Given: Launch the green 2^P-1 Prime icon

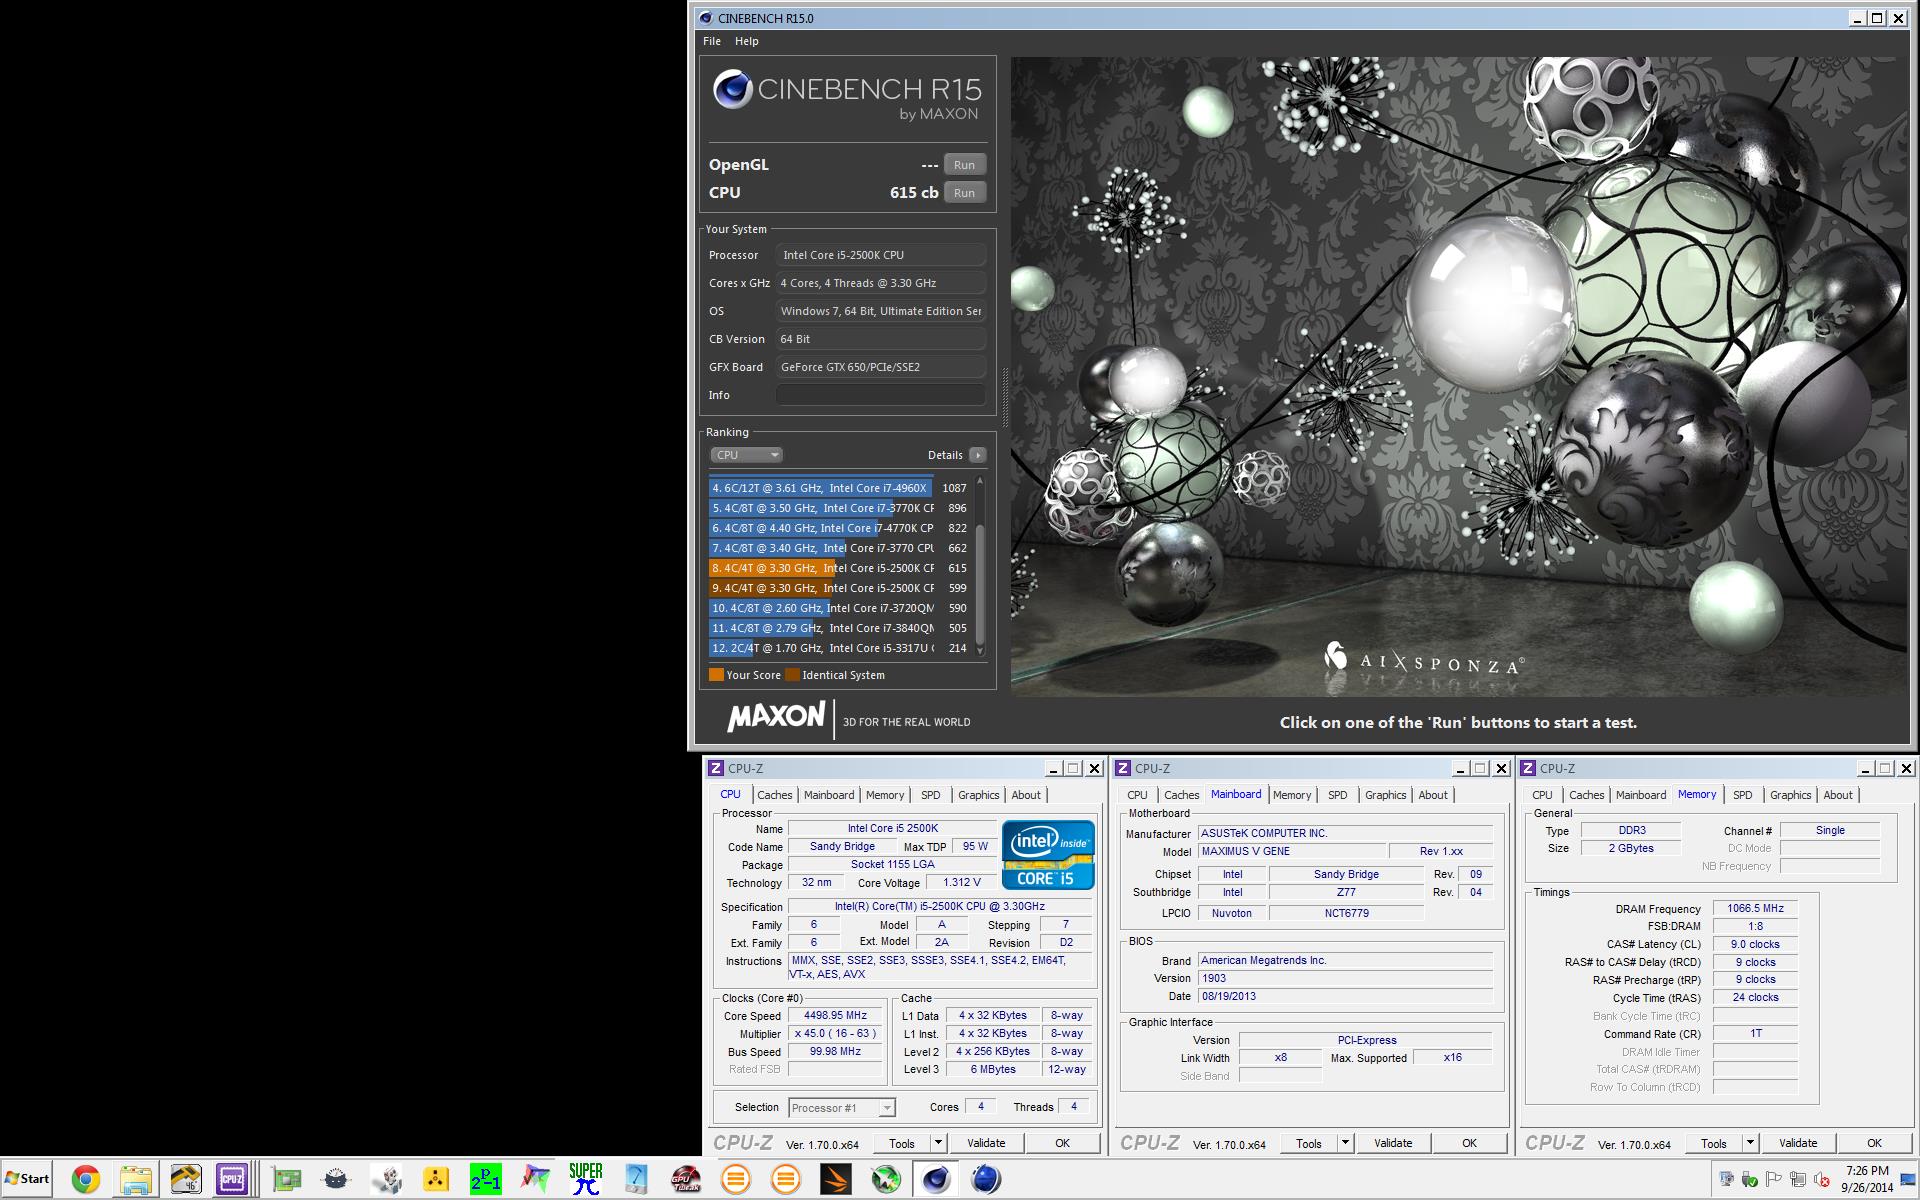Looking at the screenshot, I should pyautogui.click(x=486, y=1180).
